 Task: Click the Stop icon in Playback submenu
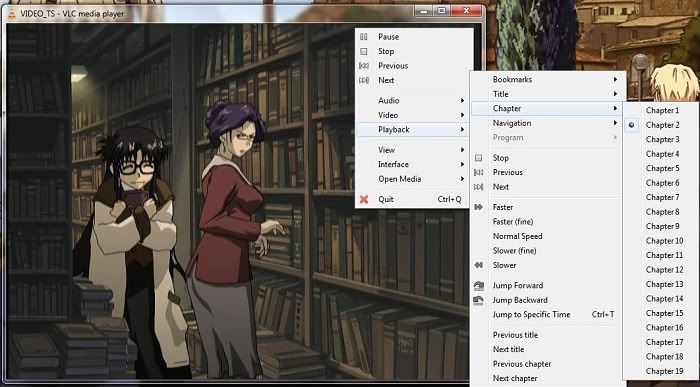pyautogui.click(x=479, y=158)
